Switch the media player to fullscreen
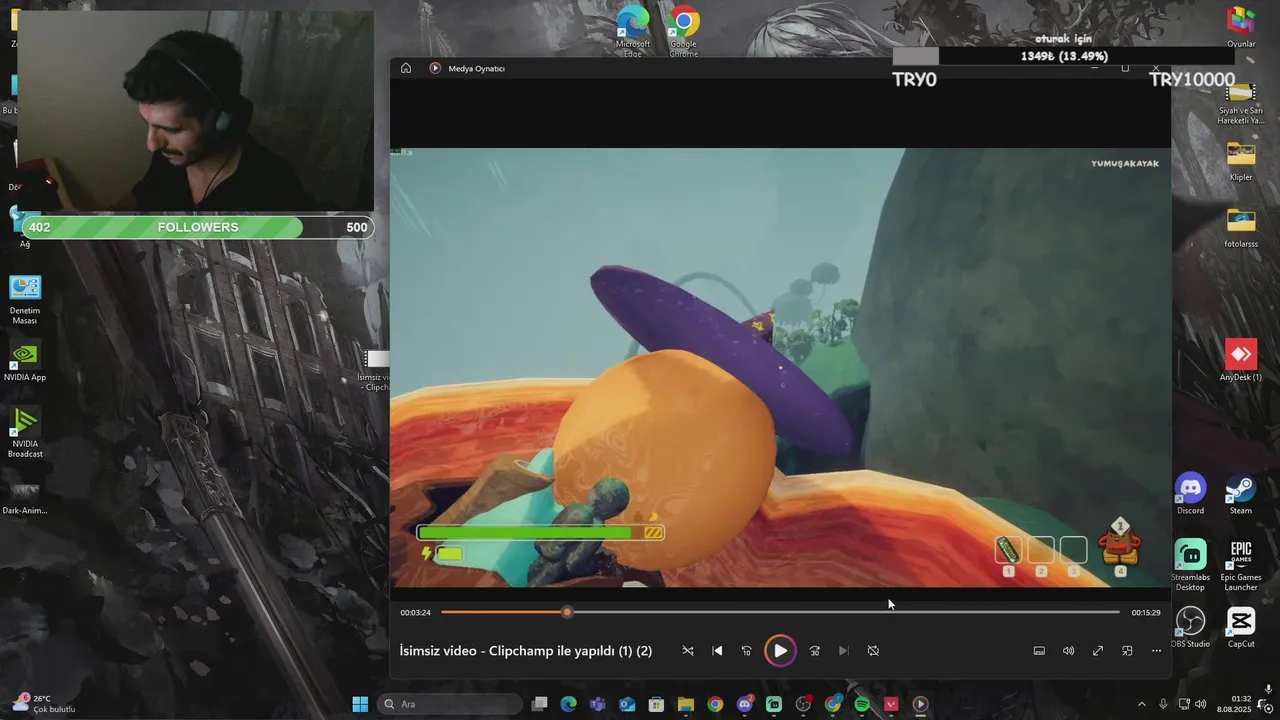This screenshot has width=1280, height=720. [x=1098, y=651]
